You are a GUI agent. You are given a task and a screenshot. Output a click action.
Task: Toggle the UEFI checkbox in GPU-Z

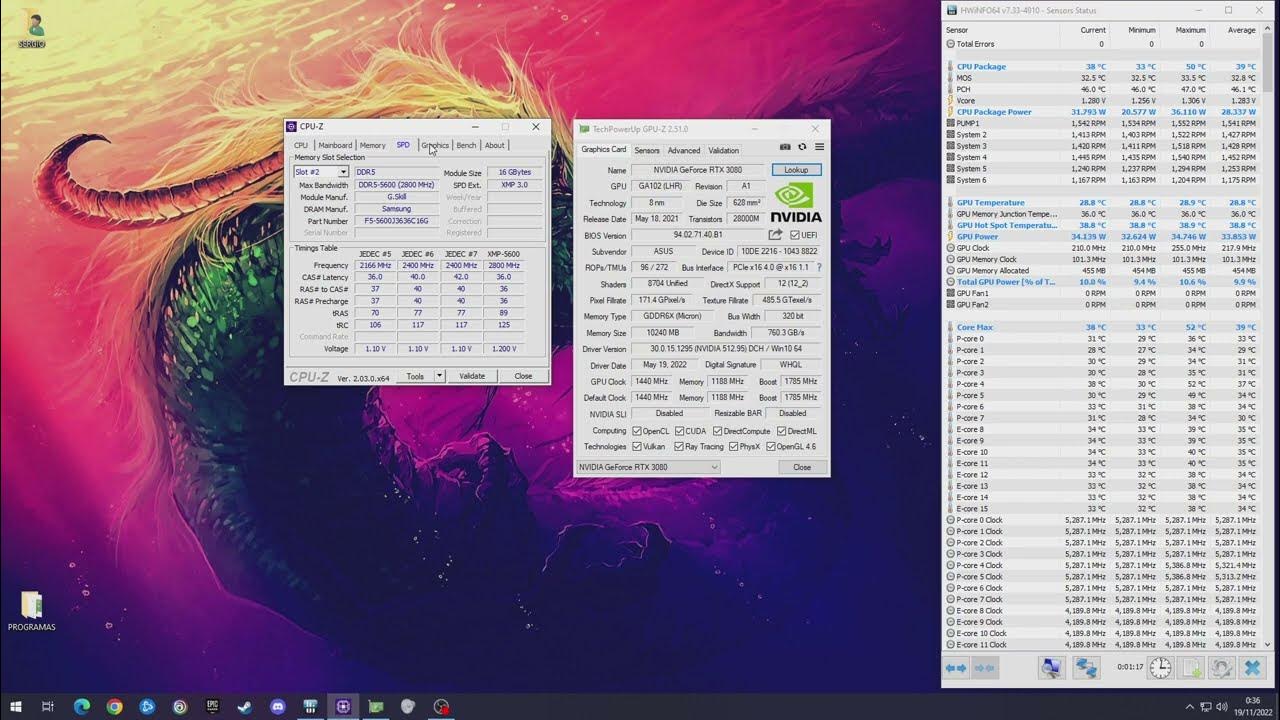[x=795, y=235]
